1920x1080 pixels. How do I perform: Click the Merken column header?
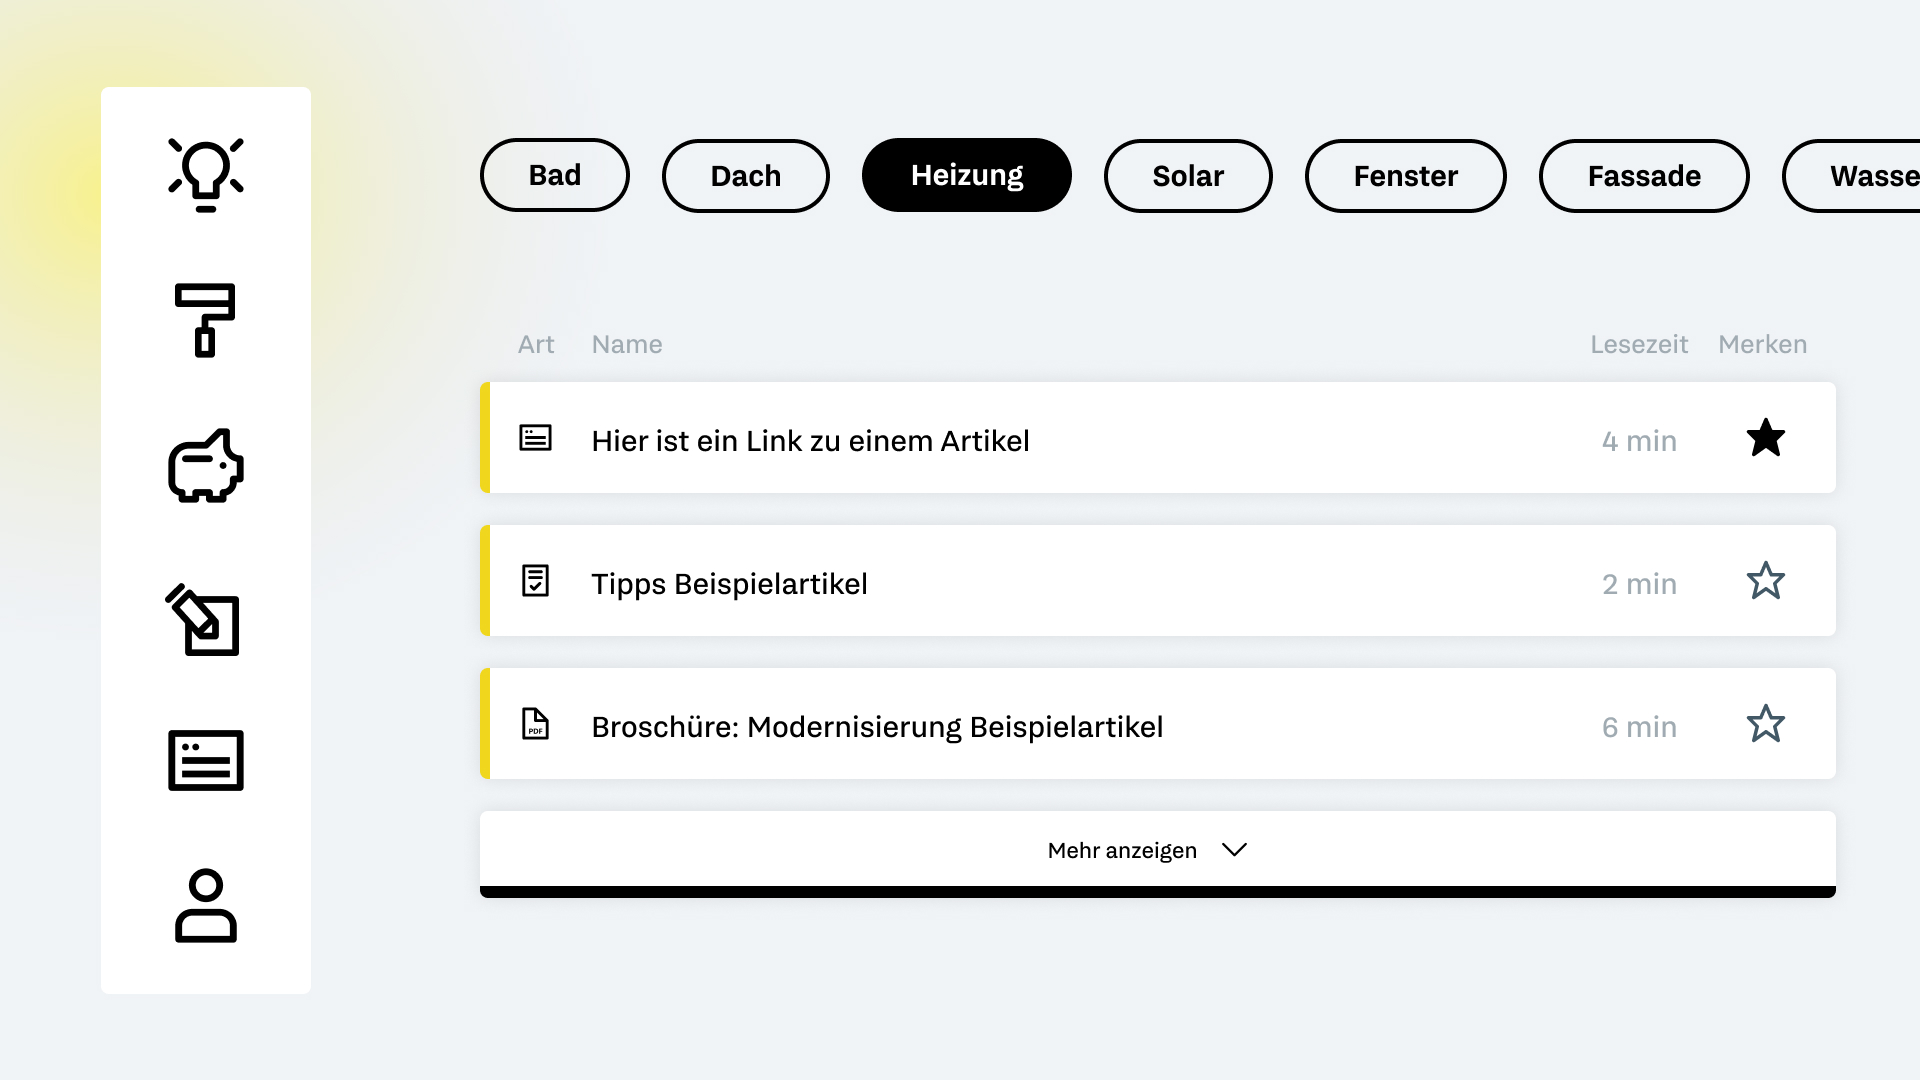(x=1763, y=345)
